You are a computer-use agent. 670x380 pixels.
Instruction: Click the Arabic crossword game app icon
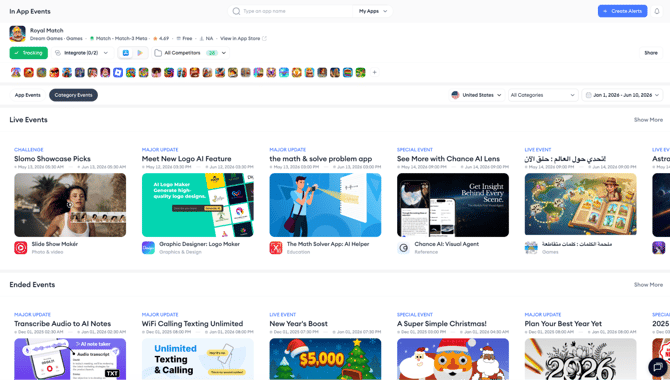[x=531, y=247]
